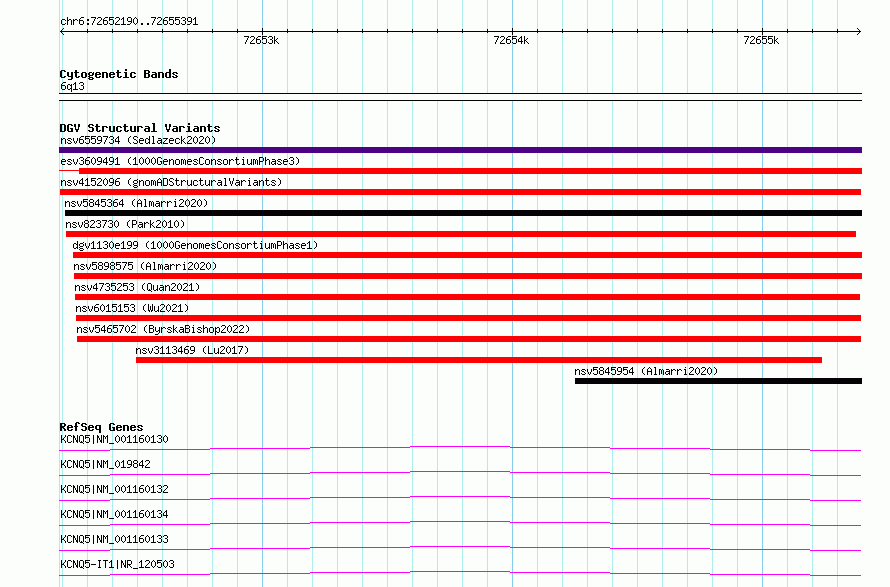Click the 6q13 cytogenetic band track
The width and height of the screenshot is (890, 587).
click(x=460, y=97)
